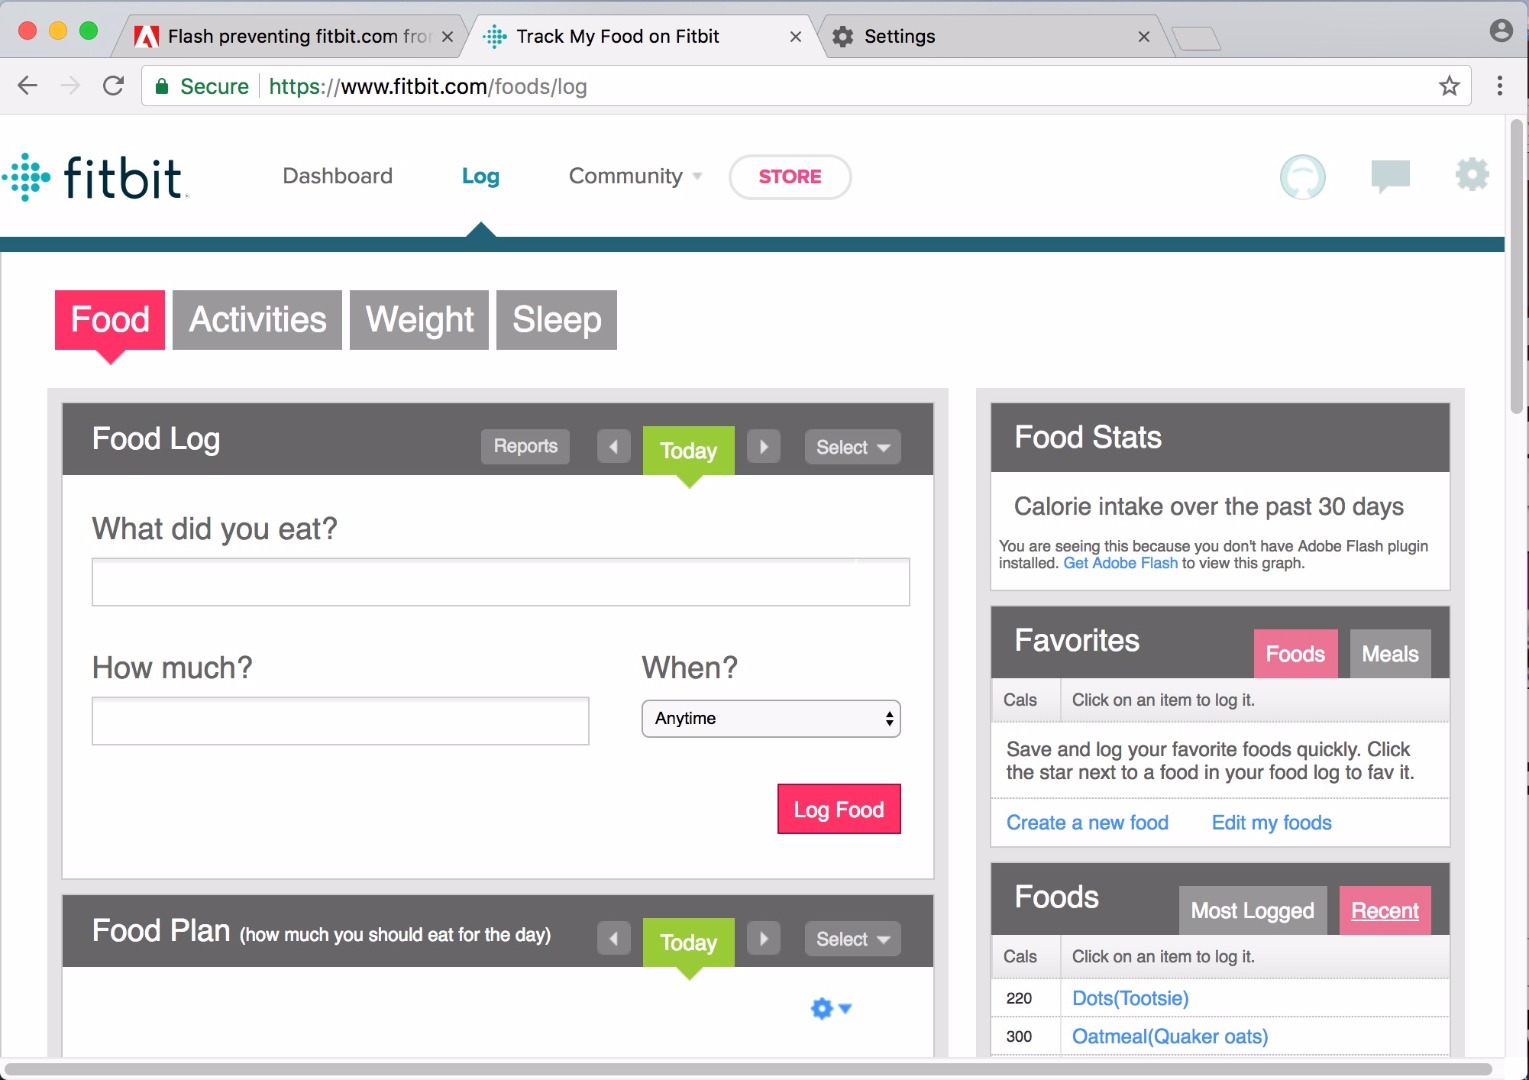
Task: Click the Reports button
Action: [x=526, y=447]
